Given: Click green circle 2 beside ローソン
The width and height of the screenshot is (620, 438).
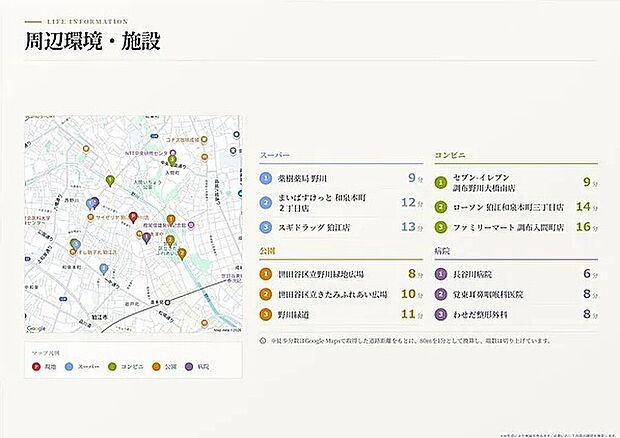Looking at the screenshot, I should click(440, 207).
